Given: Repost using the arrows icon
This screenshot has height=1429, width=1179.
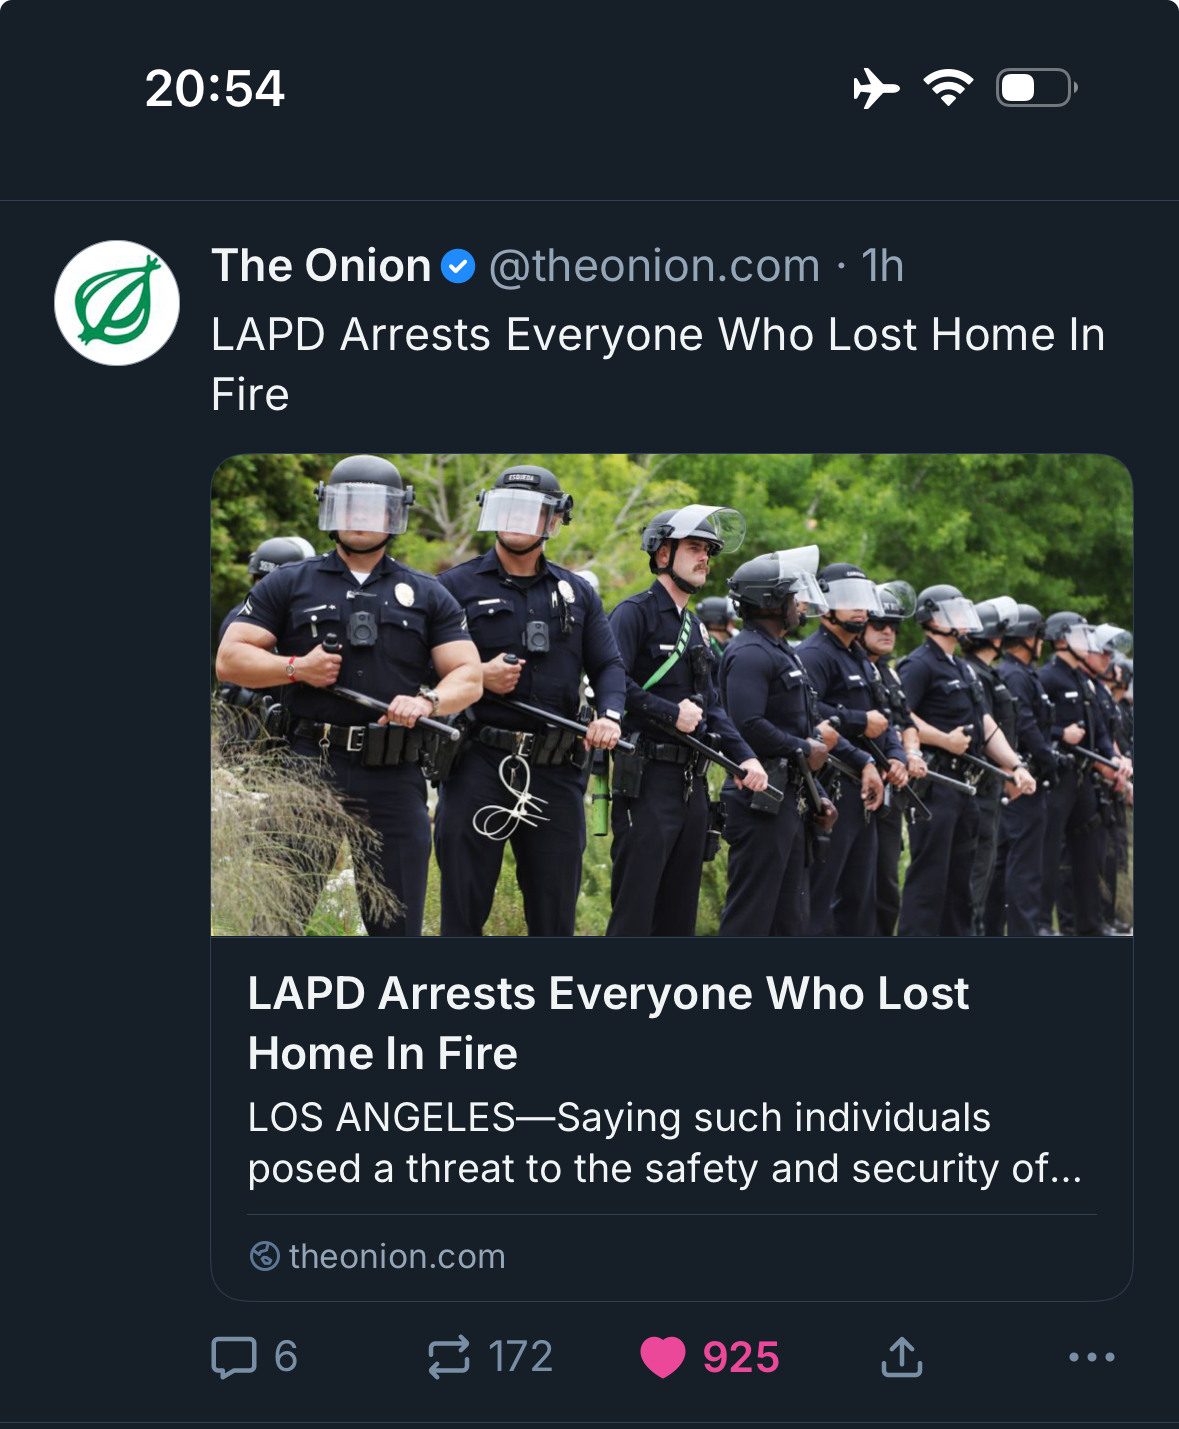Looking at the screenshot, I should pyautogui.click(x=449, y=1357).
